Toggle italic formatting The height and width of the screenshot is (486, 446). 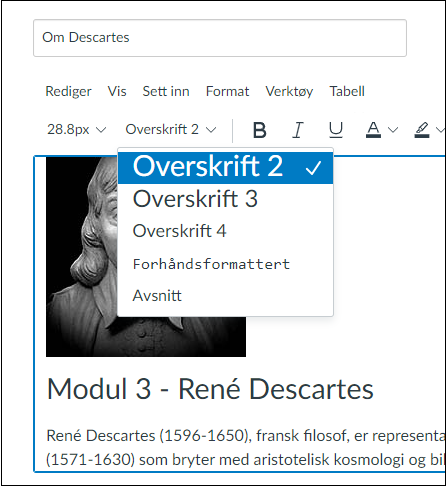pos(298,130)
